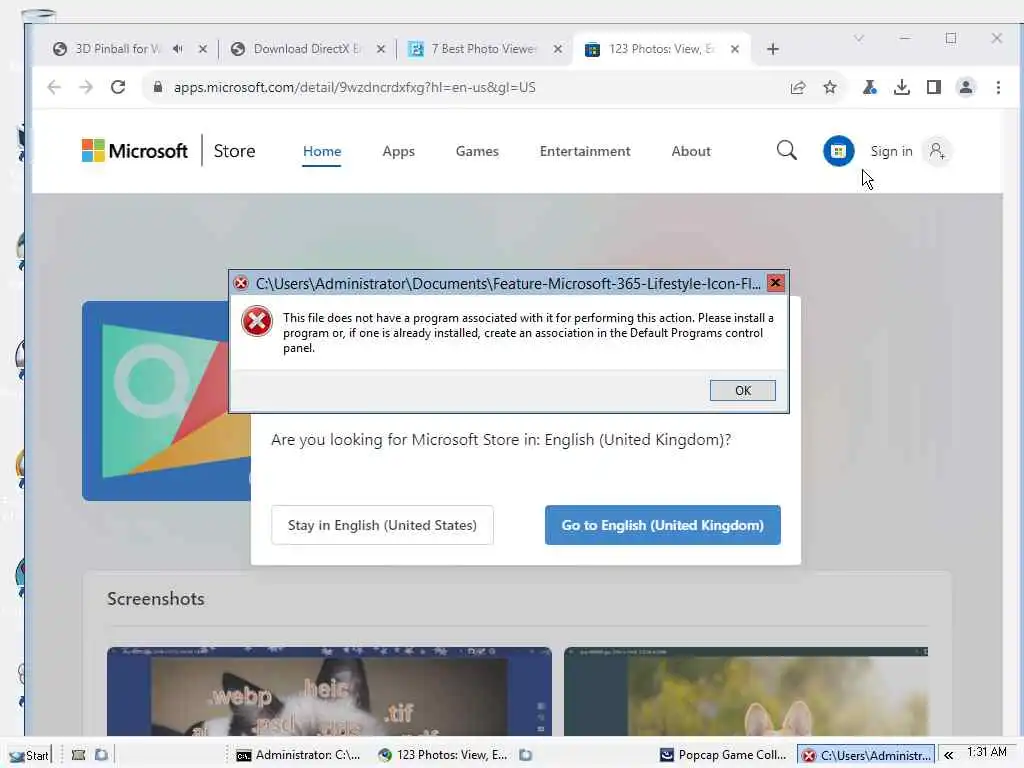This screenshot has width=1024, height=768.
Task: Go back in browser history
Action: (x=54, y=87)
